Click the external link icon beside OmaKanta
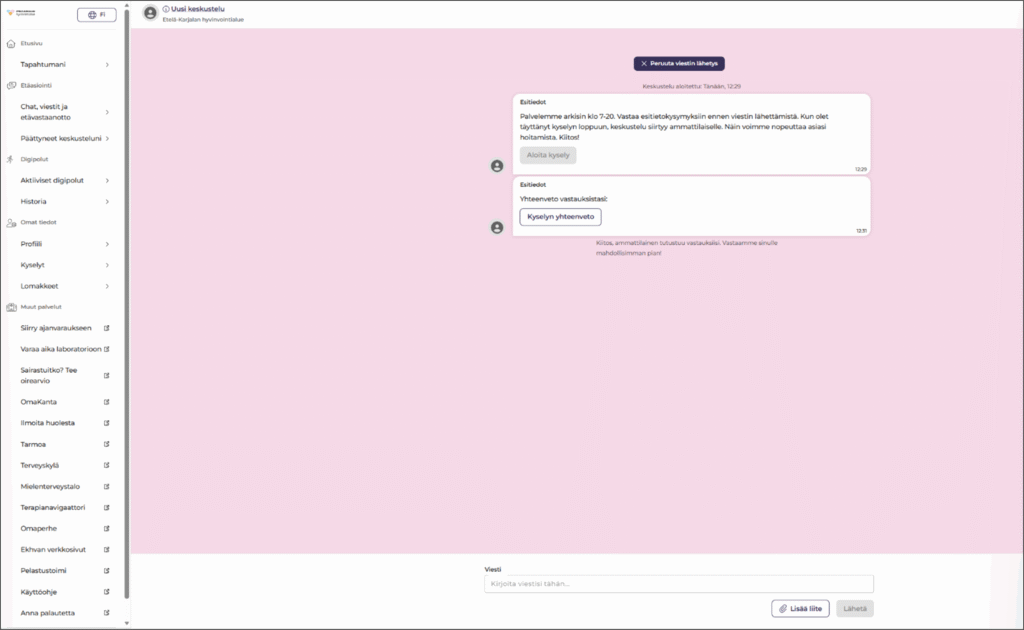 [x=107, y=402]
